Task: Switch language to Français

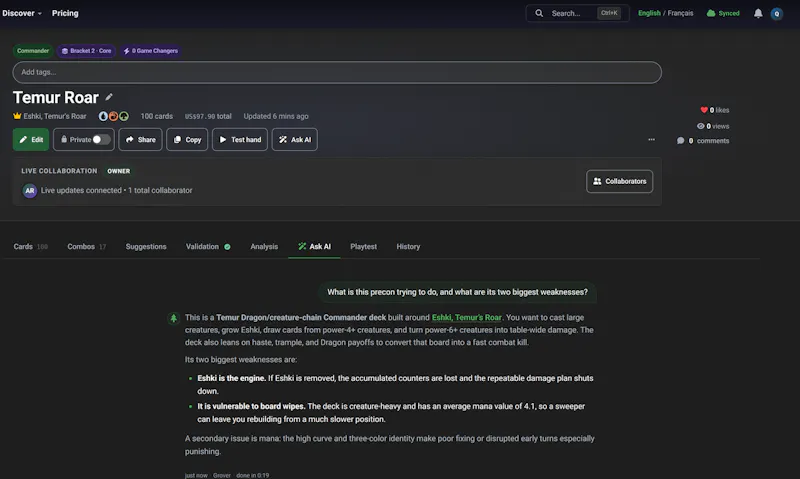Action: click(681, 13)
